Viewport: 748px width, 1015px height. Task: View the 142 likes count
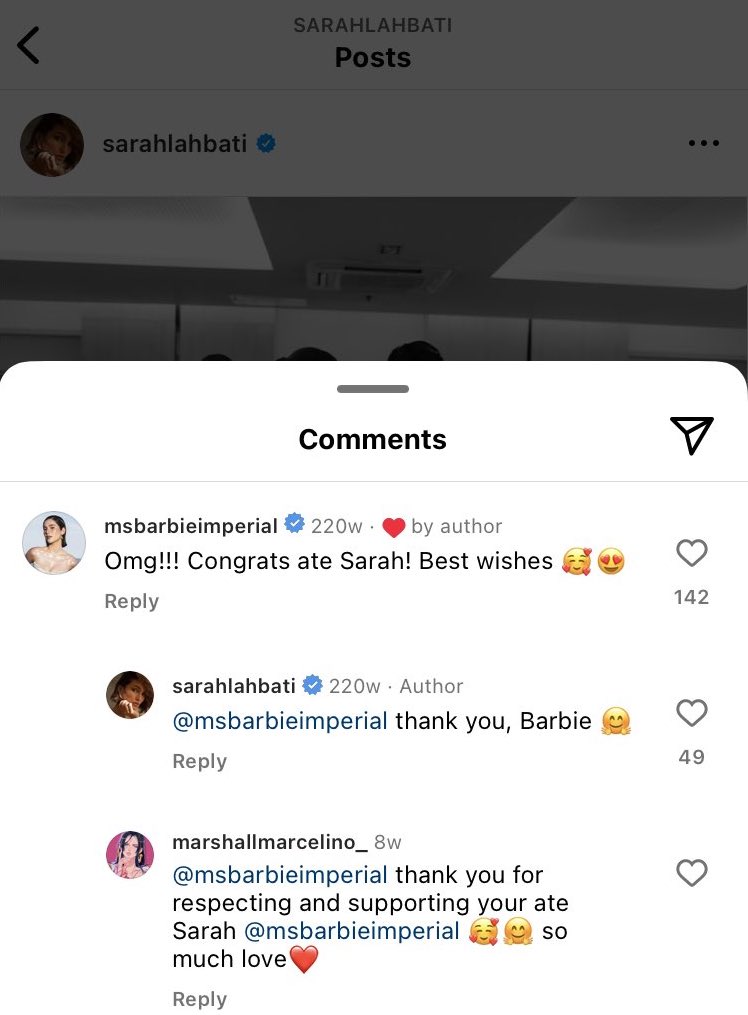click(x=691, y=597)
